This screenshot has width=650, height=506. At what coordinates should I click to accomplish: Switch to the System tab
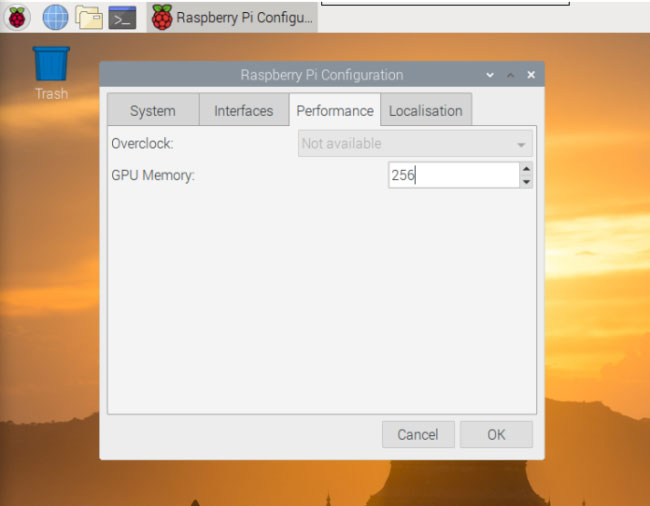pos(153,110)
